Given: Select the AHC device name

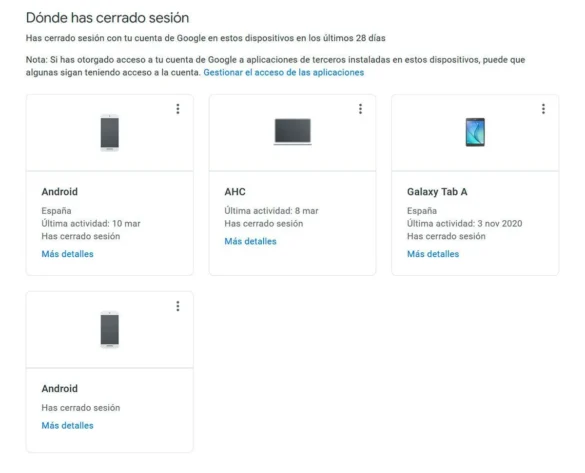Looking at the screenshot, I should (235, 192).
